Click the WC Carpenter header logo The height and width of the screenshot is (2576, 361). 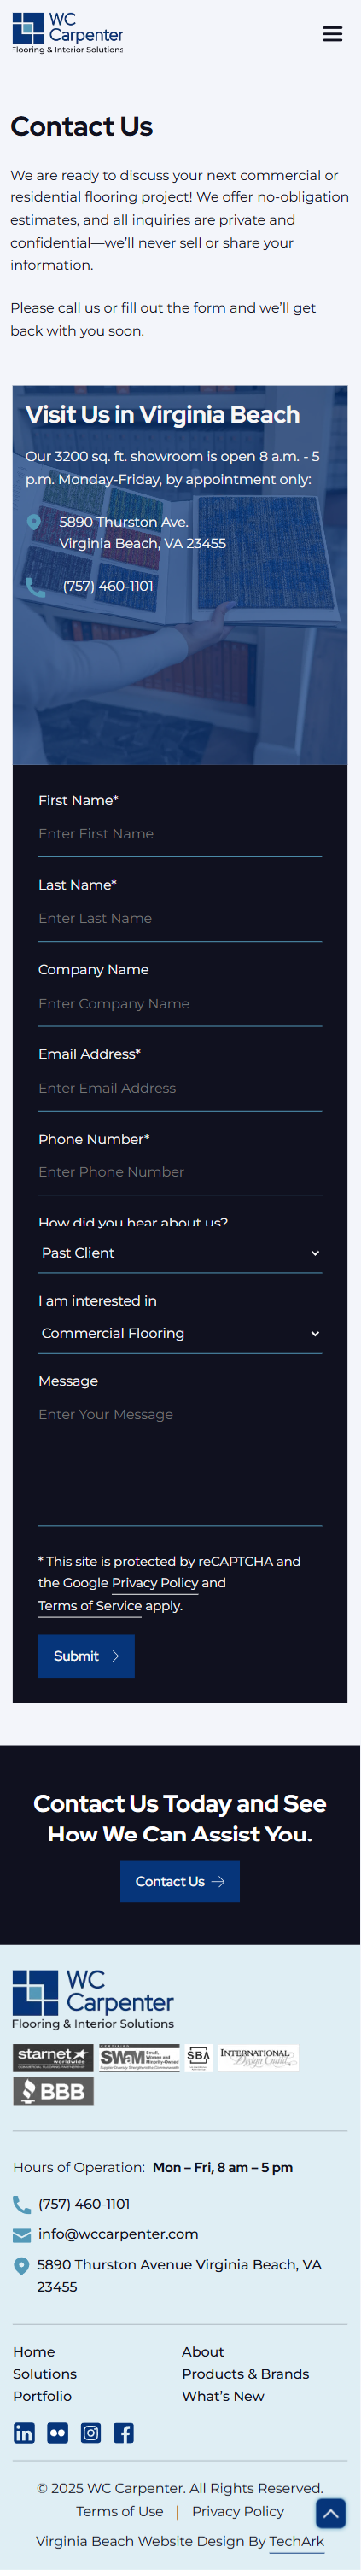coord(68,33)
